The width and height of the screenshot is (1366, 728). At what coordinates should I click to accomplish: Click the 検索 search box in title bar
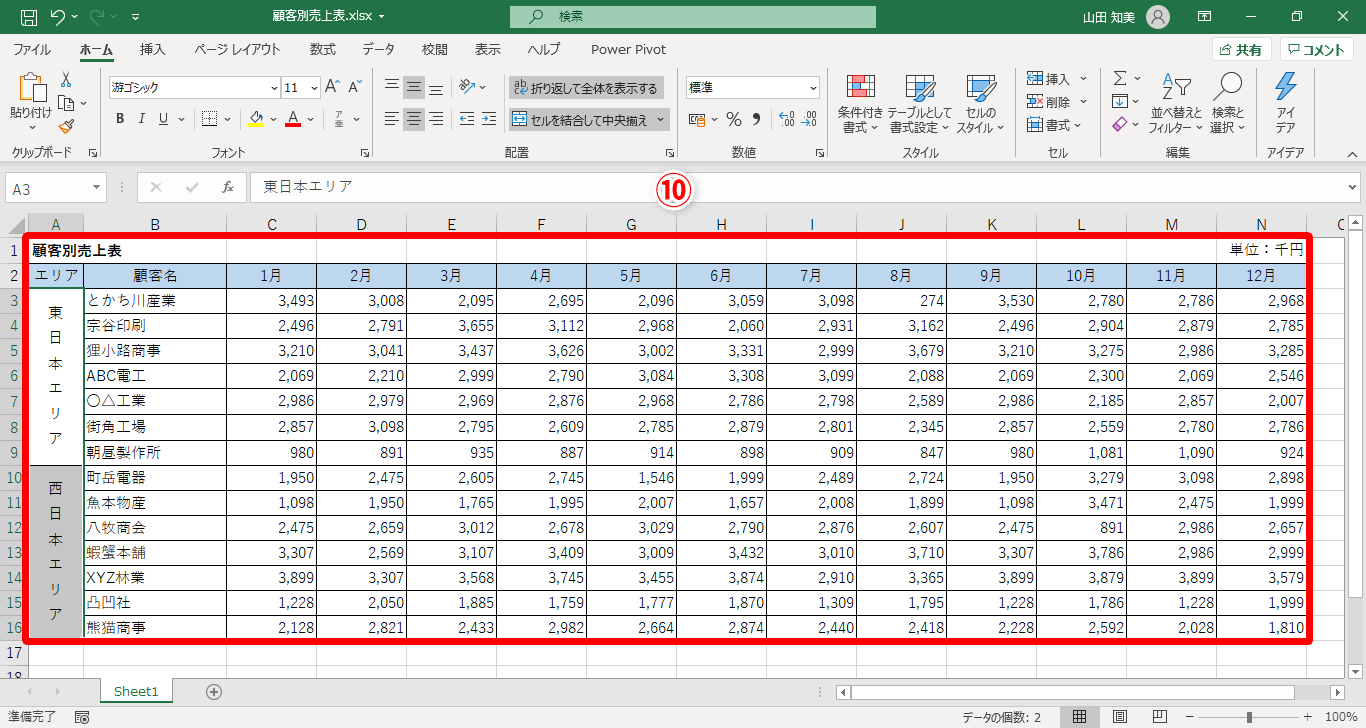point(692,17)
